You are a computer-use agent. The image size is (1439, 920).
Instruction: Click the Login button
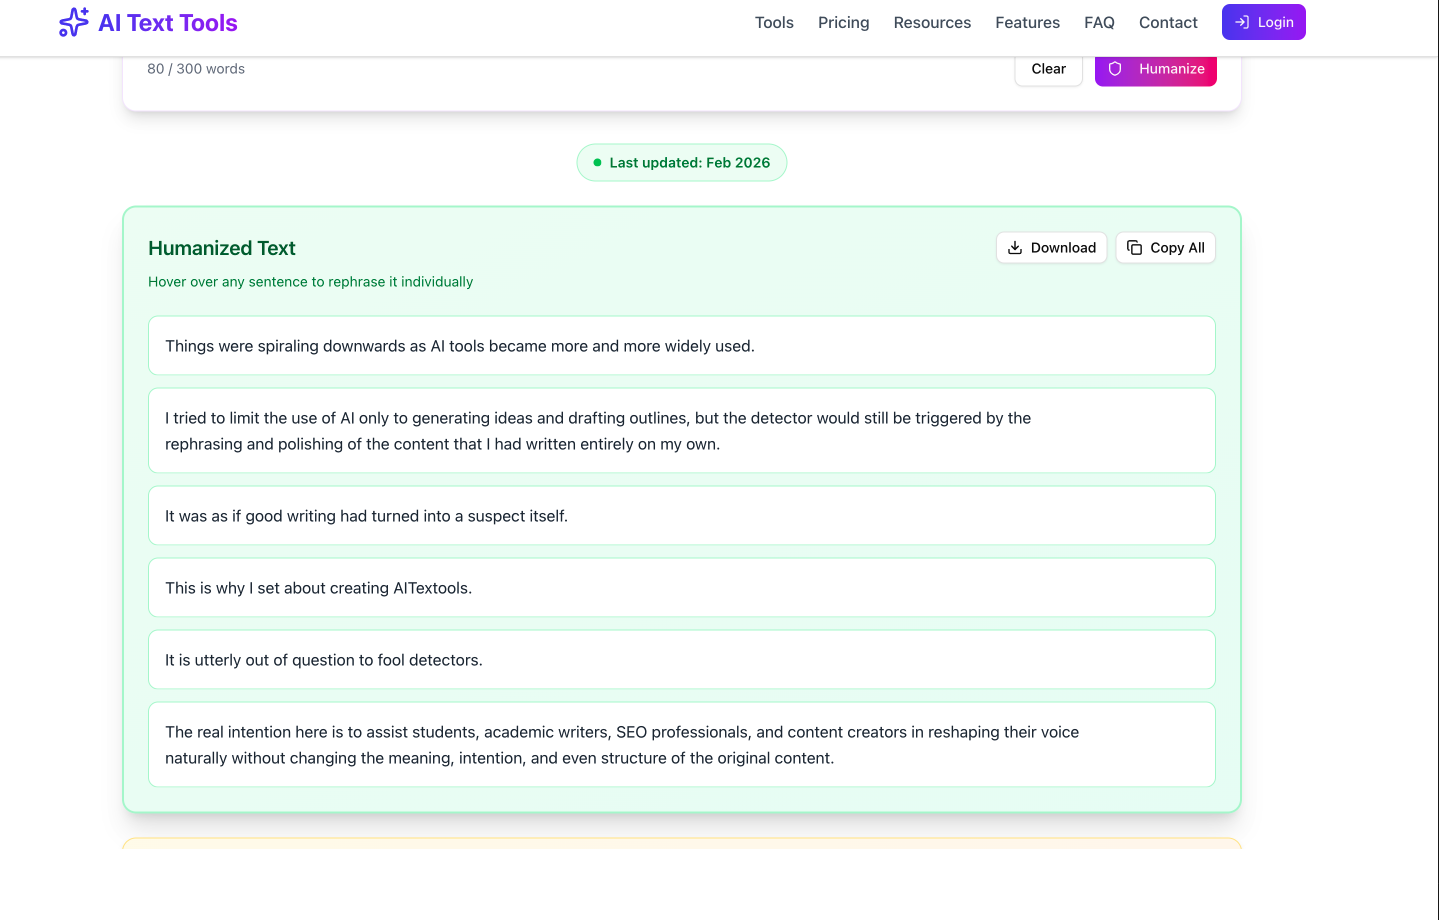point(1263,21)
